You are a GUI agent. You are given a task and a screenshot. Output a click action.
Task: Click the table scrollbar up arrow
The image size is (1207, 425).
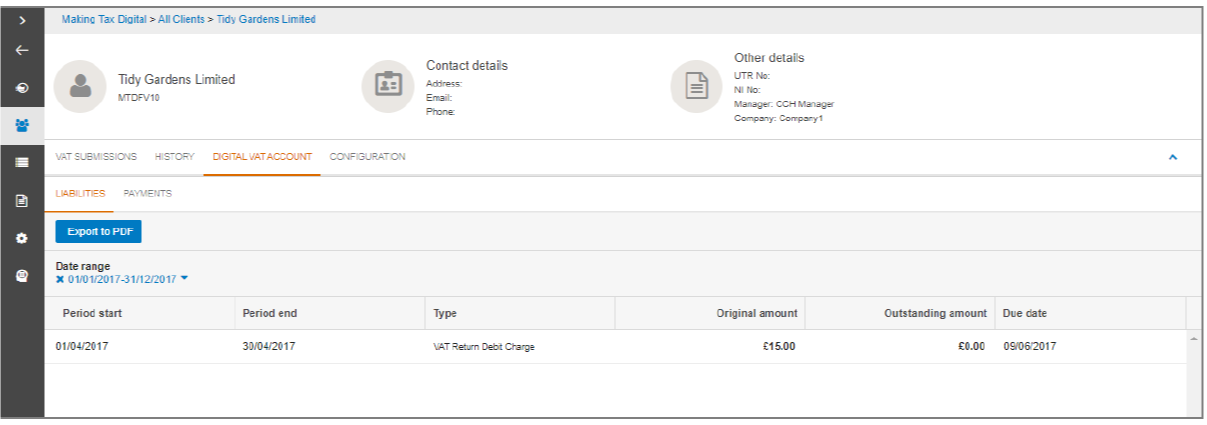pyautogui.click(x=1193, y=341)
